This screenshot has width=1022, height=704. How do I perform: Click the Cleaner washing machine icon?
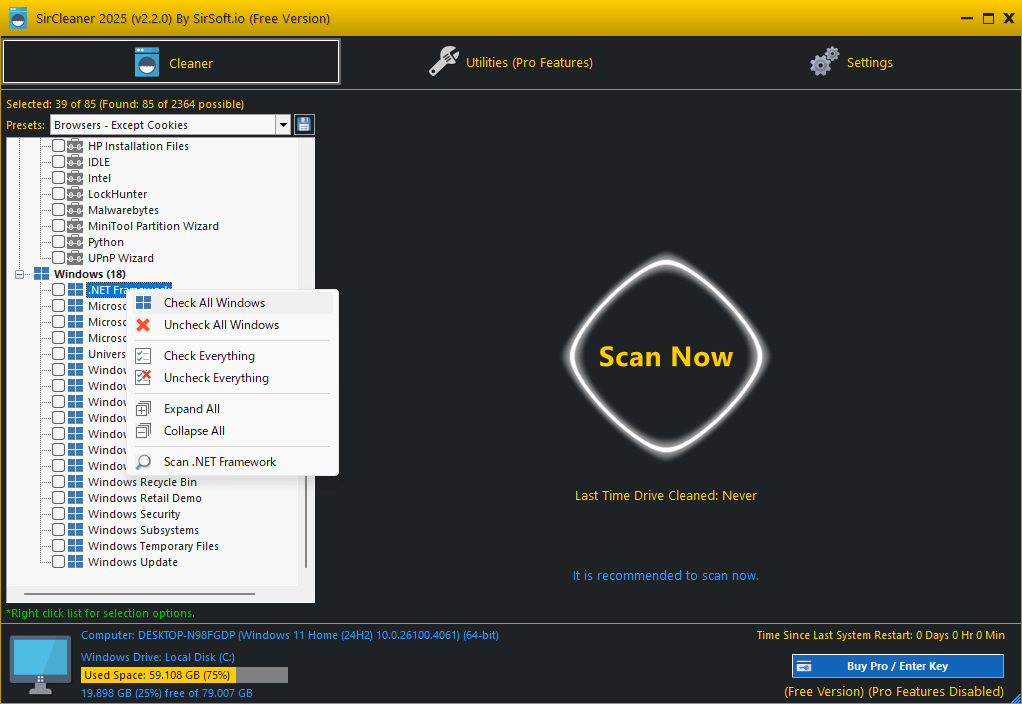click(147, 63)
